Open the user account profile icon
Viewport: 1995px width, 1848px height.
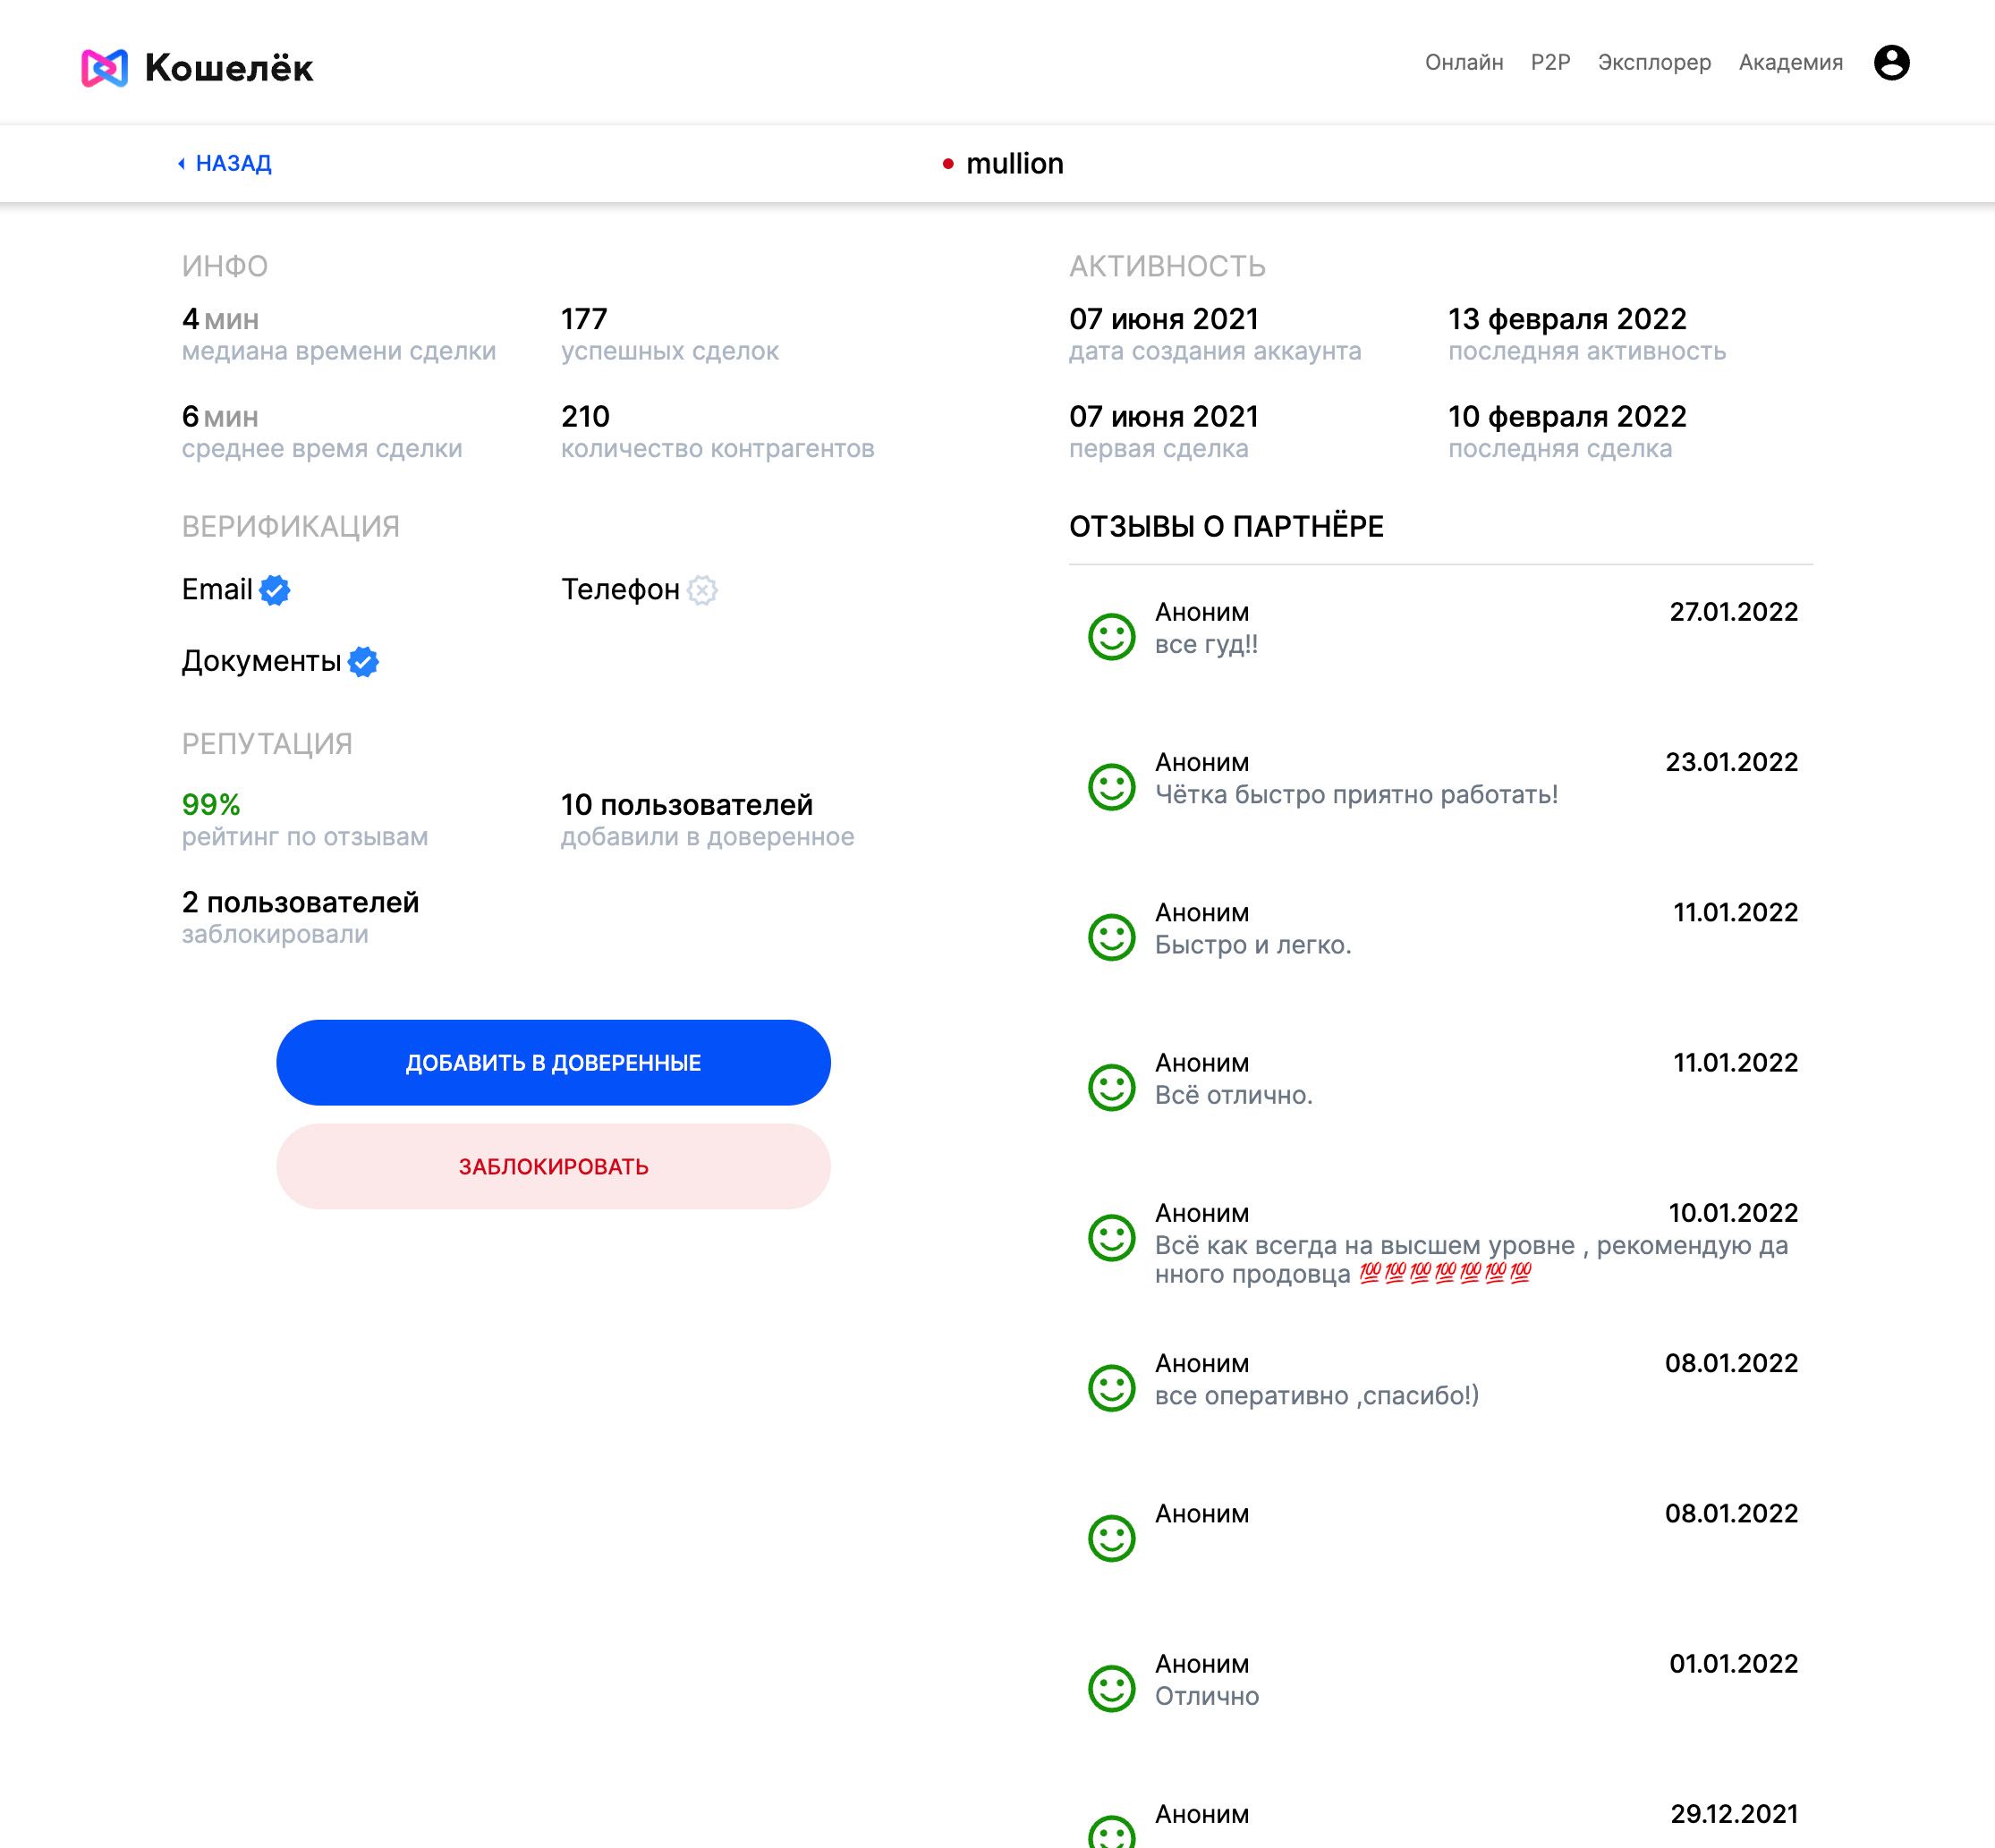[1891, 62]
